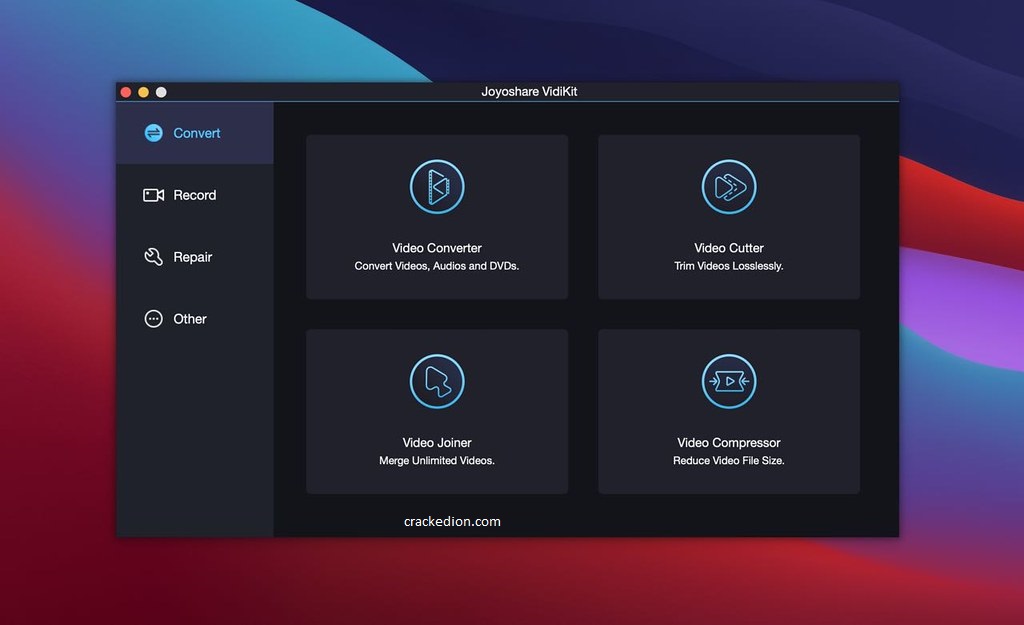
Task: Click the Convert sidebar icon
Action: (153, 133)
